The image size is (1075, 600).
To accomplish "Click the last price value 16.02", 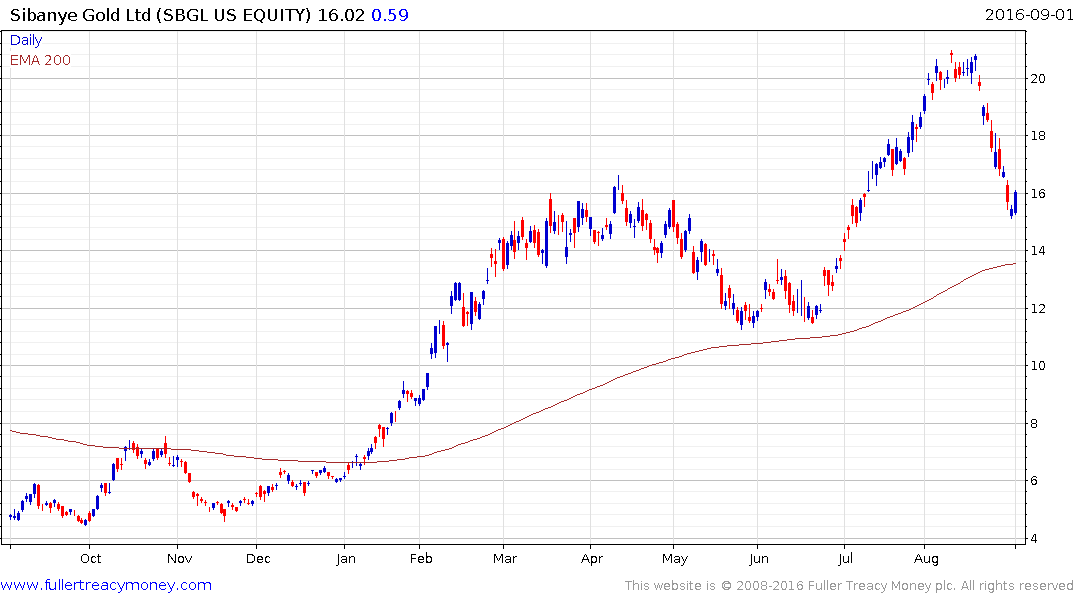I will click(x=341, y=15).
